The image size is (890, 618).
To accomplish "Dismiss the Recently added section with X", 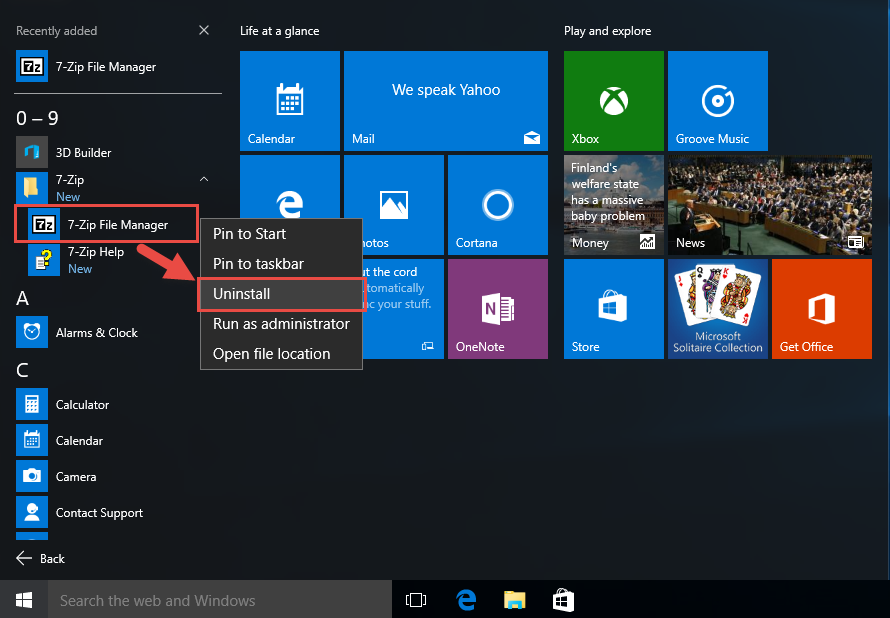I will click(204, 30).
